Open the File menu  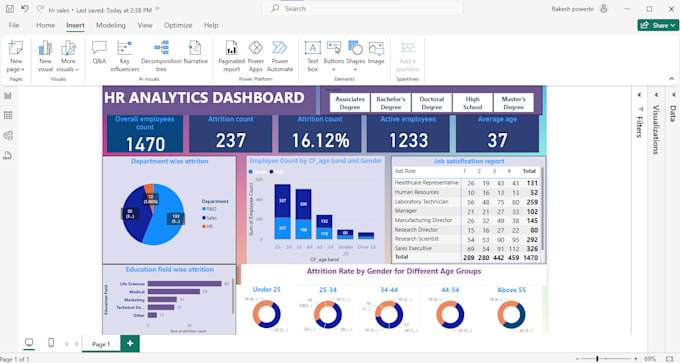click(x=14, y=26)
